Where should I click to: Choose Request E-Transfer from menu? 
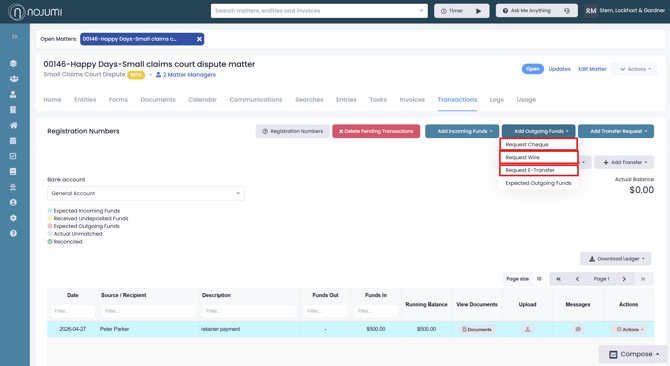point(538,170)
